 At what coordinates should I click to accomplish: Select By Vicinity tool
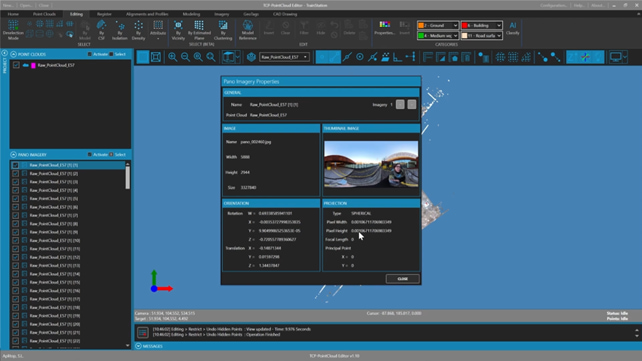click(x=178, y=30)
